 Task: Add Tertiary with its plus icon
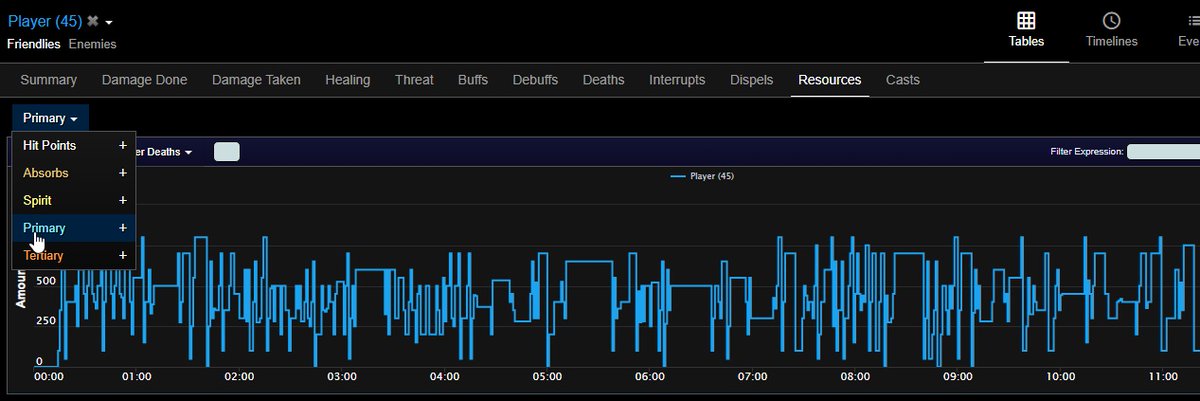(x=123, y=256)
